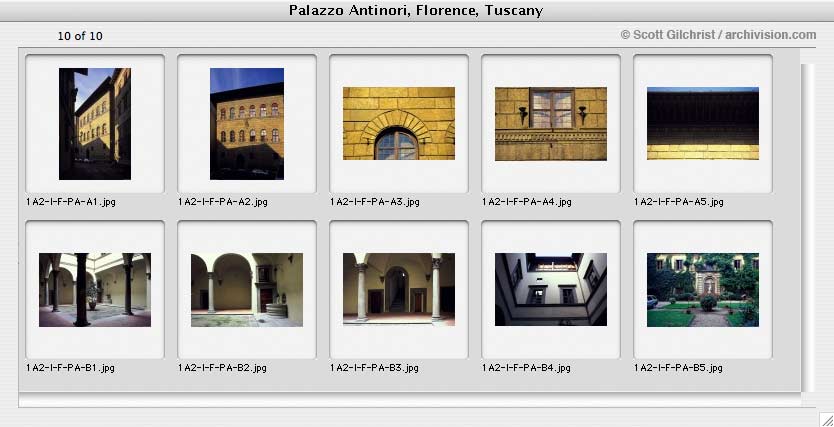The height and width of the screenshot is (427, 834).
Task: Click filename label 1A2-I-F-PA-A5.jpg
Action: [679, 202]
